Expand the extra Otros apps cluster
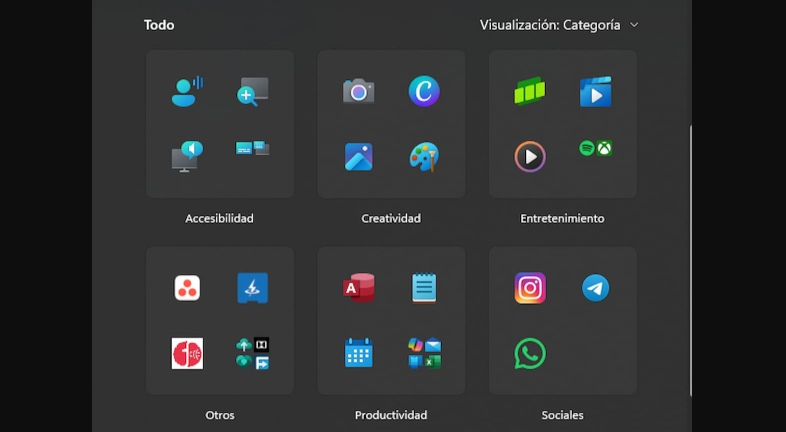This screenshot has width=786, height=432. point(252,353)
